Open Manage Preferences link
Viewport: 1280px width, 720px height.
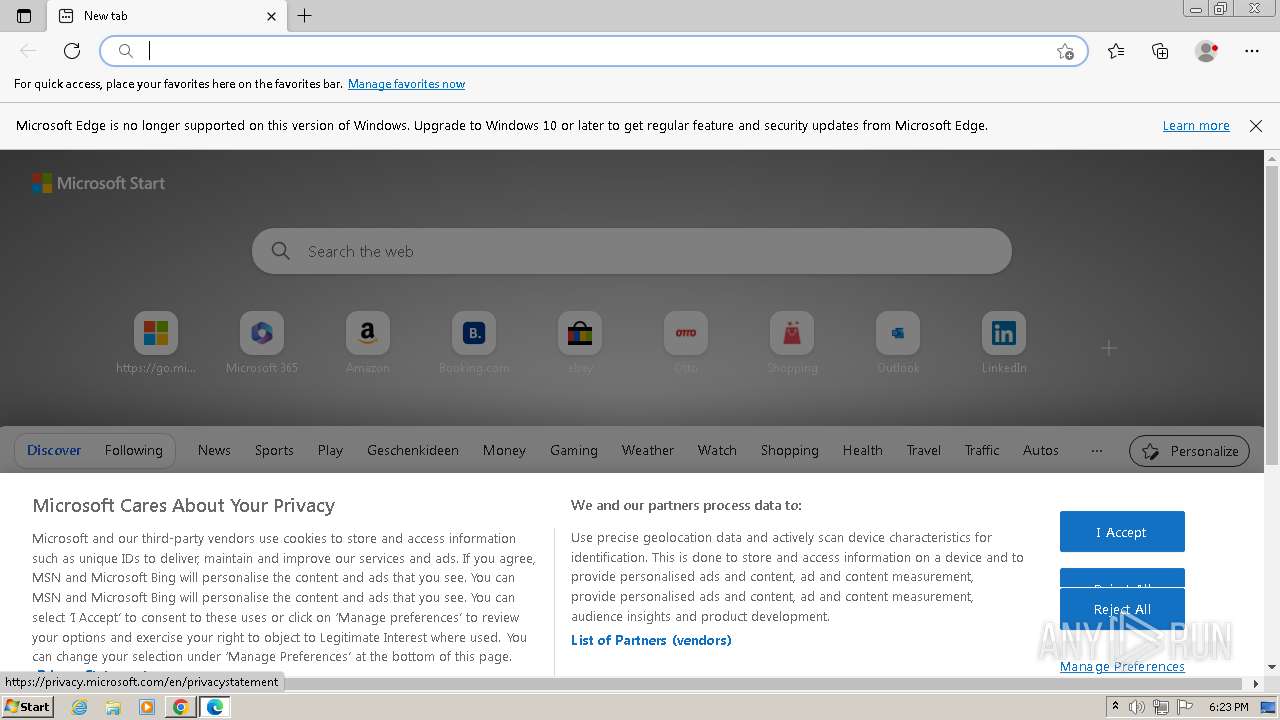tap(1122, 667)
